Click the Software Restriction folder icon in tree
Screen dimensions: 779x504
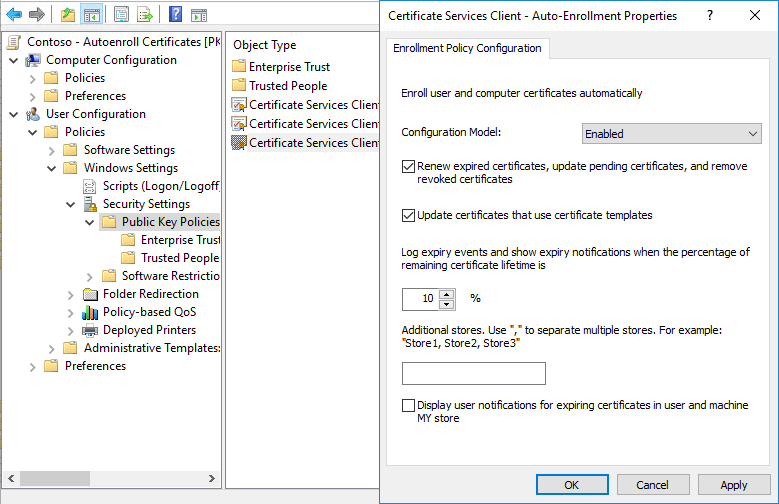coord(109,275)
